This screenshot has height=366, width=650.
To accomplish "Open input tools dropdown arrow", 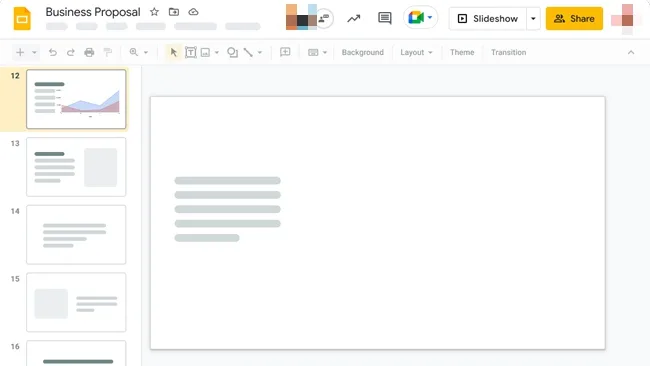I will tap(325, 53).
